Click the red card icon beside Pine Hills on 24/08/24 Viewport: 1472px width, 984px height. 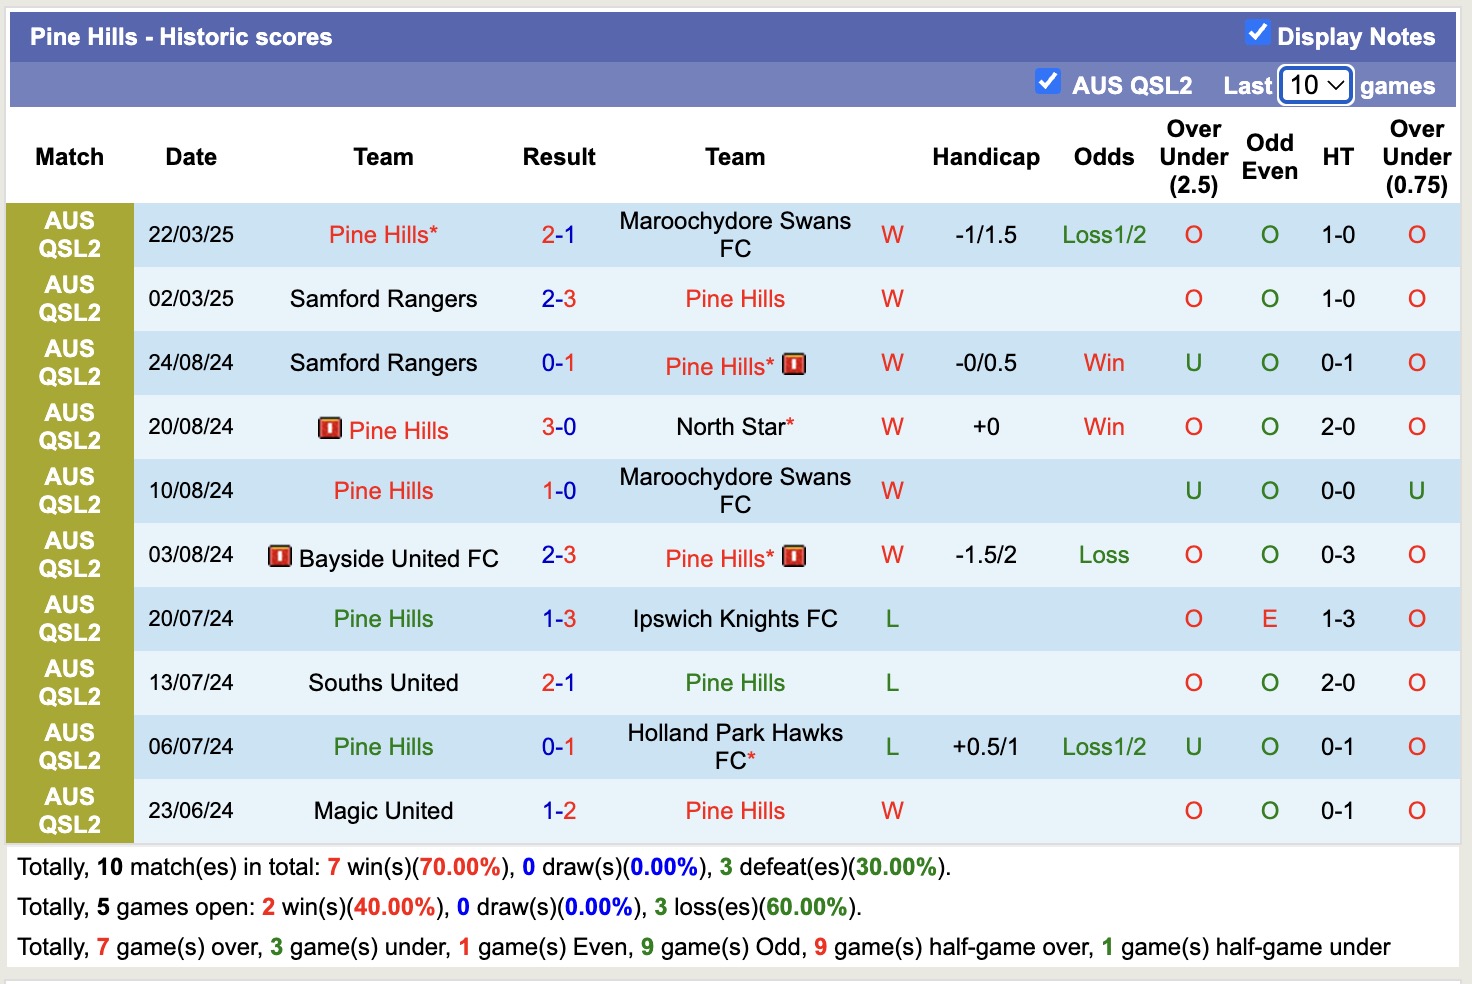[793, 365]
